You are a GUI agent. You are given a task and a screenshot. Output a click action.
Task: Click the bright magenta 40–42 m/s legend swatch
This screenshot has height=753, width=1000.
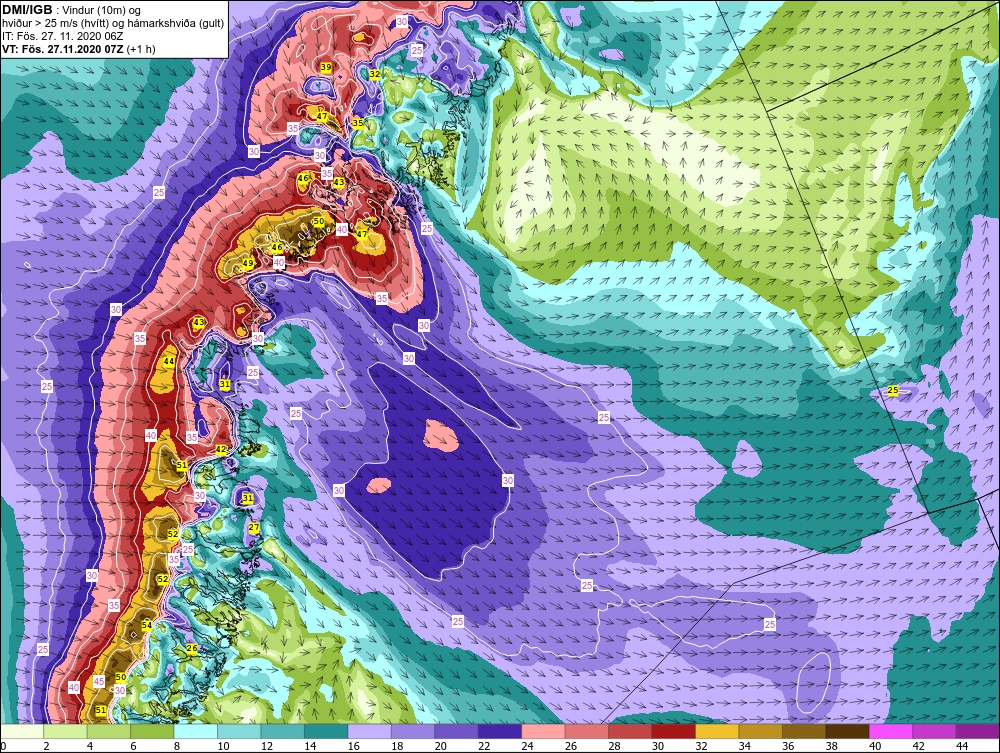[x=891, y=731]
